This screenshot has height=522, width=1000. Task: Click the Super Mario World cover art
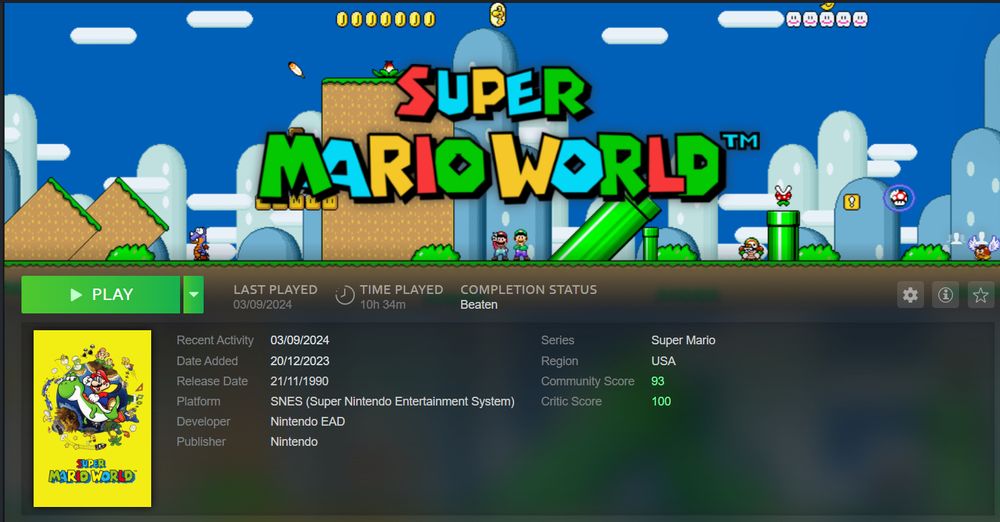point(92,419)
